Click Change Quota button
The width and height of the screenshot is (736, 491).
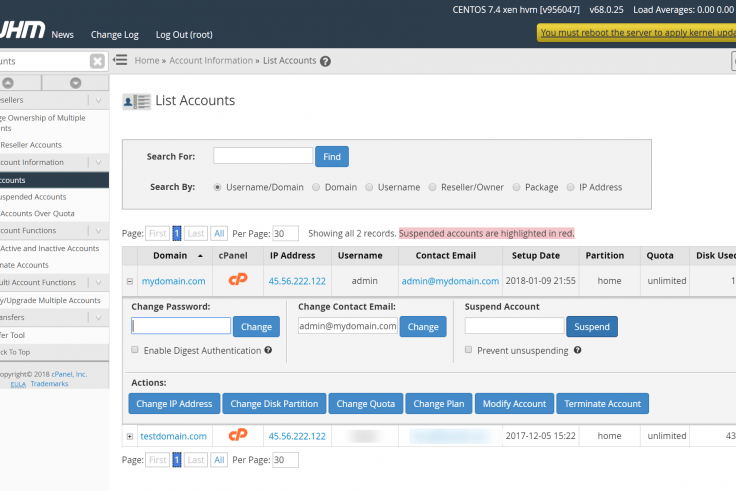click(366, 404)
